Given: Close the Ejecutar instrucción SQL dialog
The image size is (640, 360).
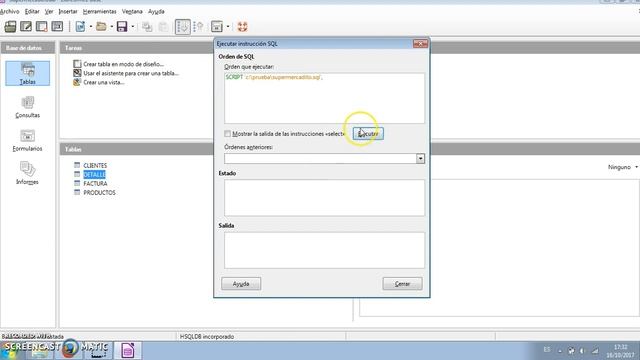Looking at the screenshot, I should pyautogui.click(x=420, y=44).
